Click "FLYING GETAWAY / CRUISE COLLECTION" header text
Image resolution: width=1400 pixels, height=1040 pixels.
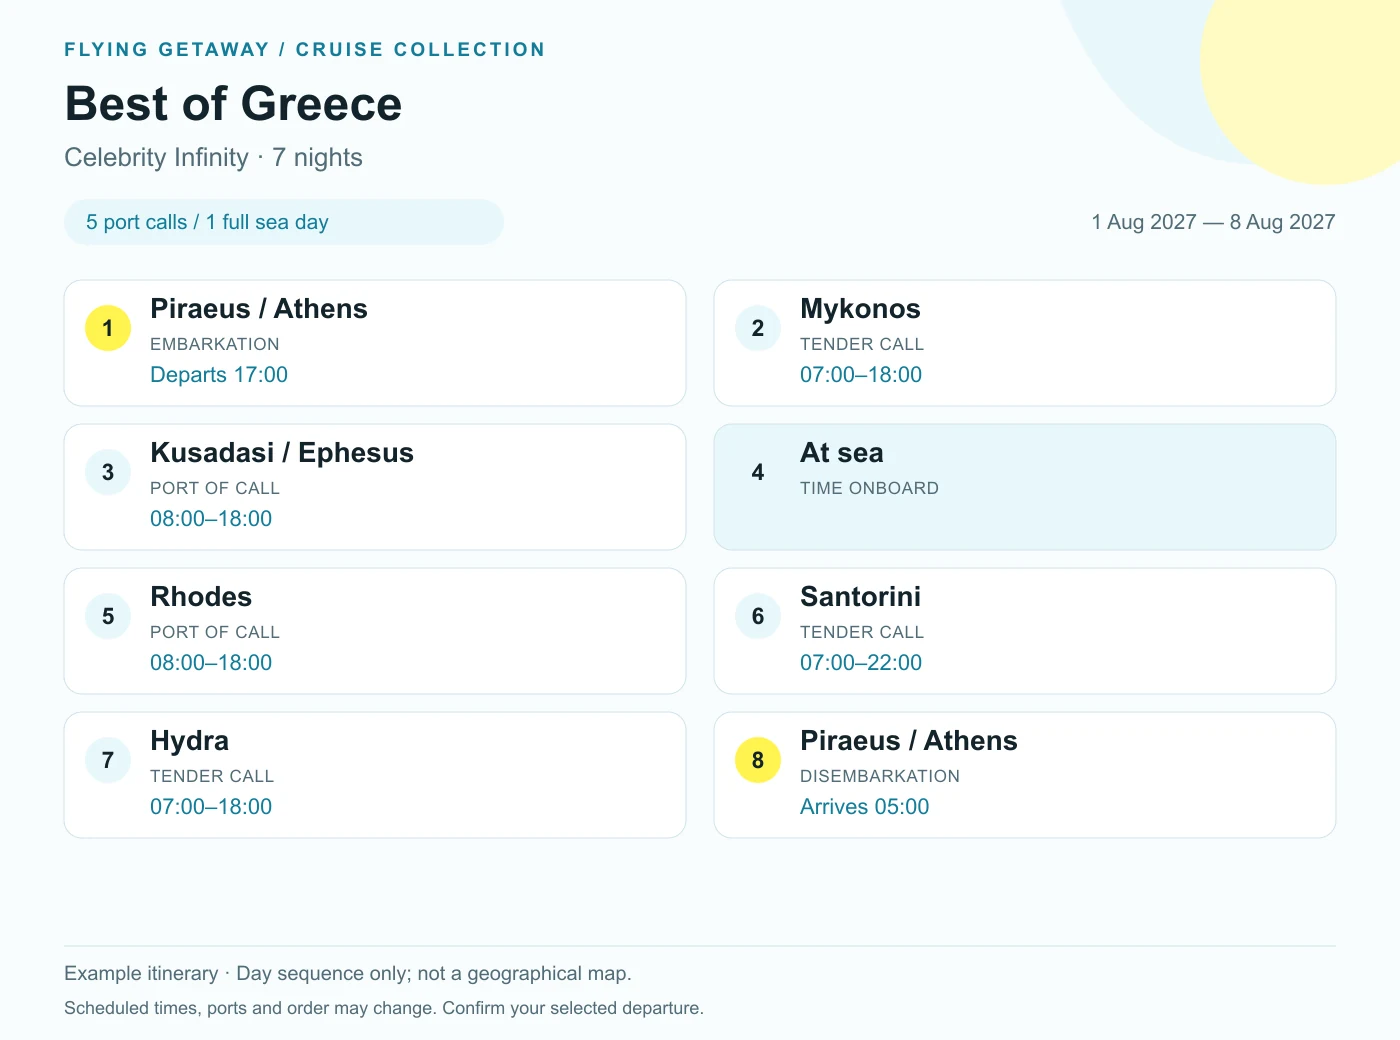click(305, 50)
